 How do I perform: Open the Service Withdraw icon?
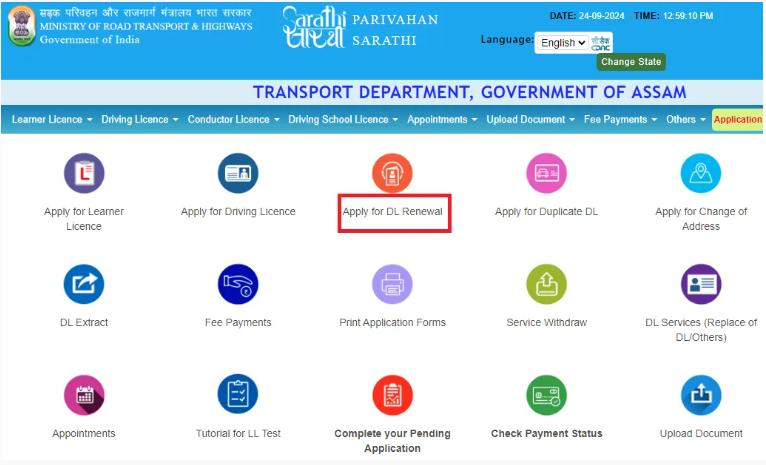click(x=546, y=285)
